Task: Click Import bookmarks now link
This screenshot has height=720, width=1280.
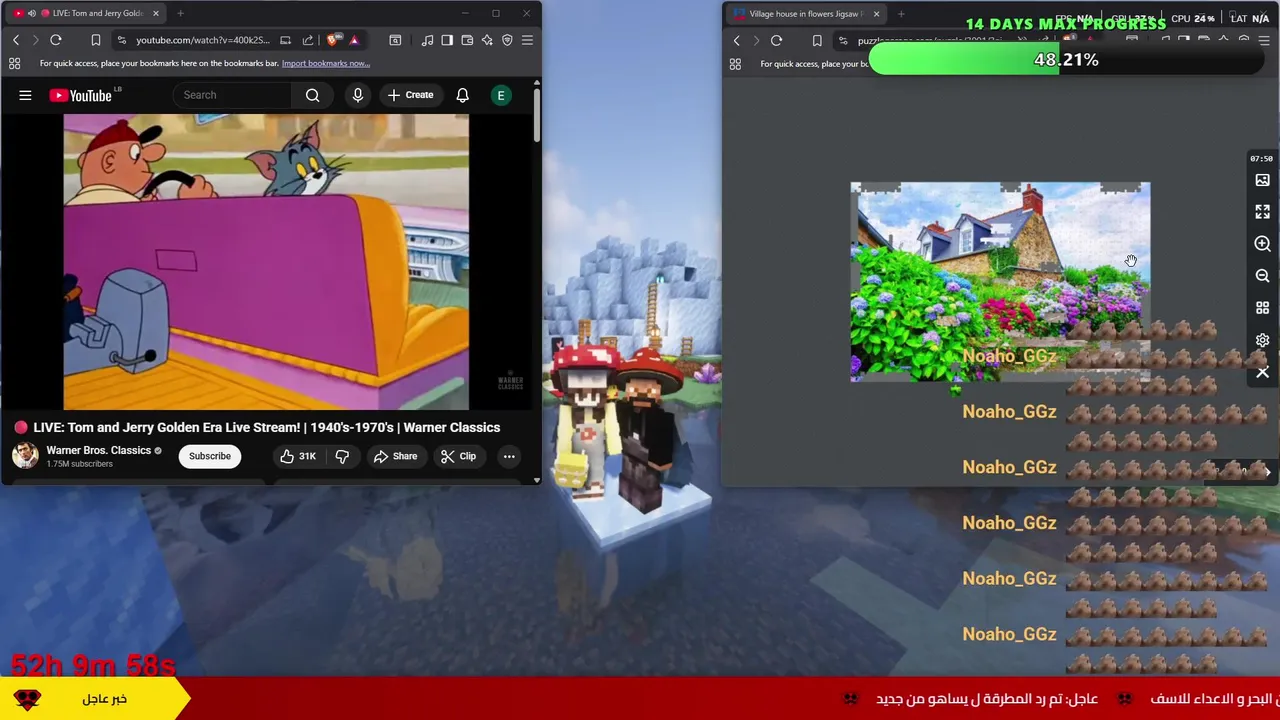Action: 325,63
